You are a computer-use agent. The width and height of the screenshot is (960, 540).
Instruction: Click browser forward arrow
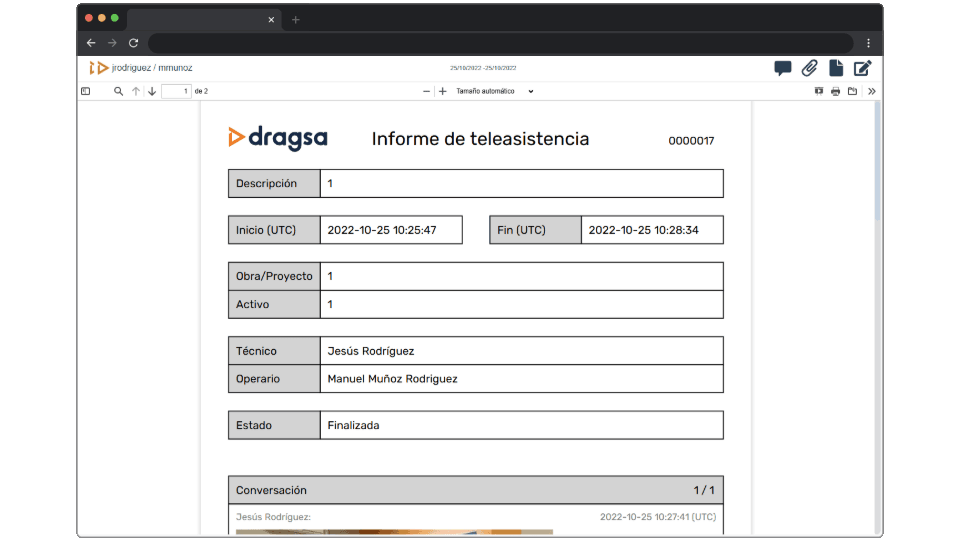click(112, 43)
